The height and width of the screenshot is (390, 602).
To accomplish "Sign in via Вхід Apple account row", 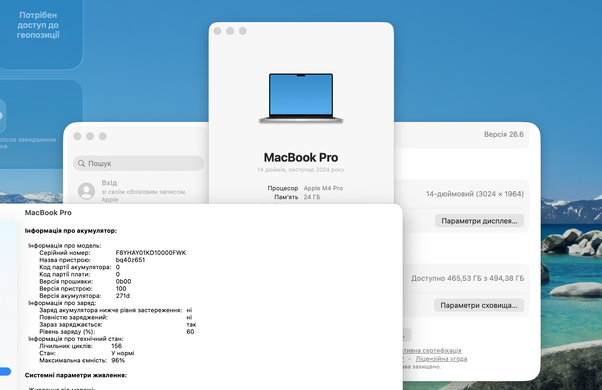I will click(x=139, y=191).
